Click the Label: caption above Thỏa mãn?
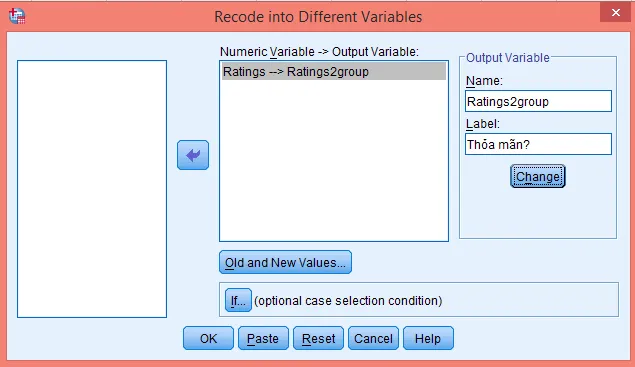 (x=483, y=124)
